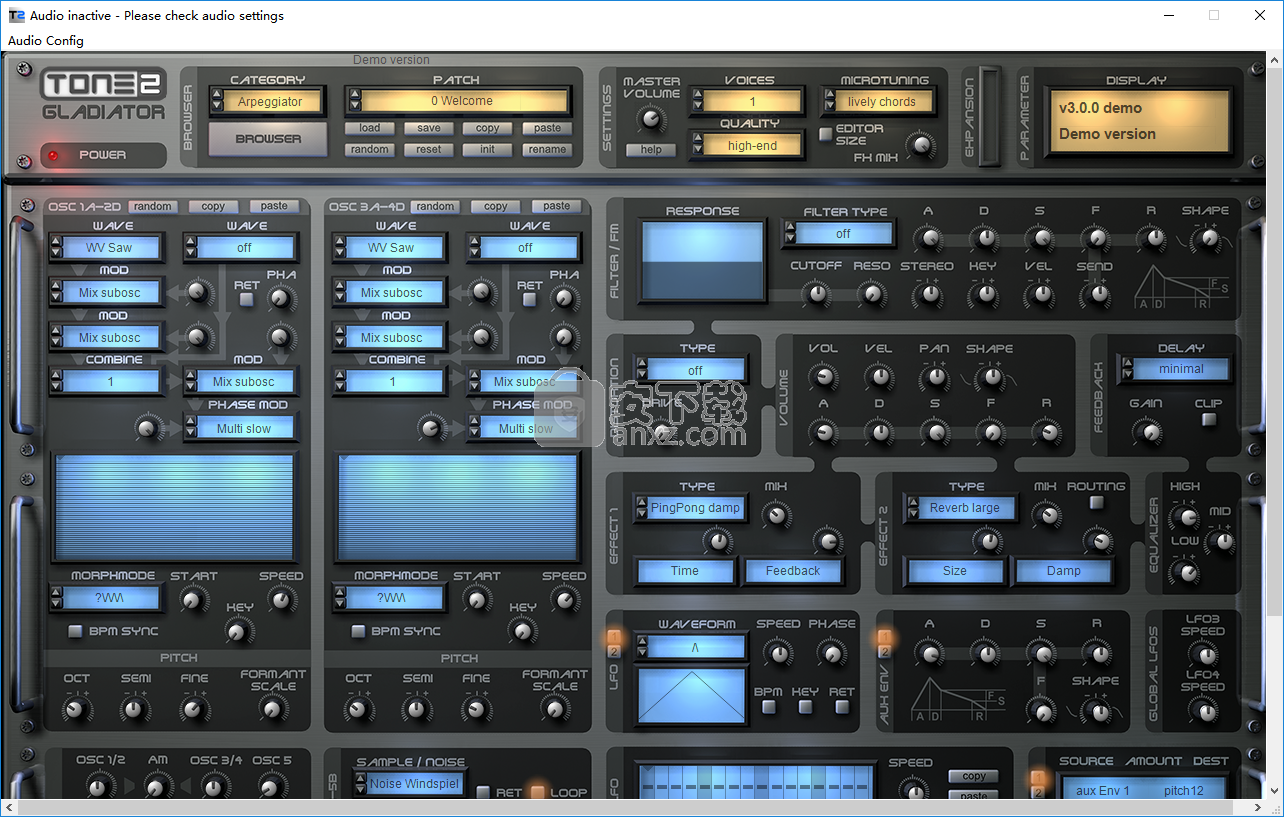Open the Delay minimal dropdown

1176,369
